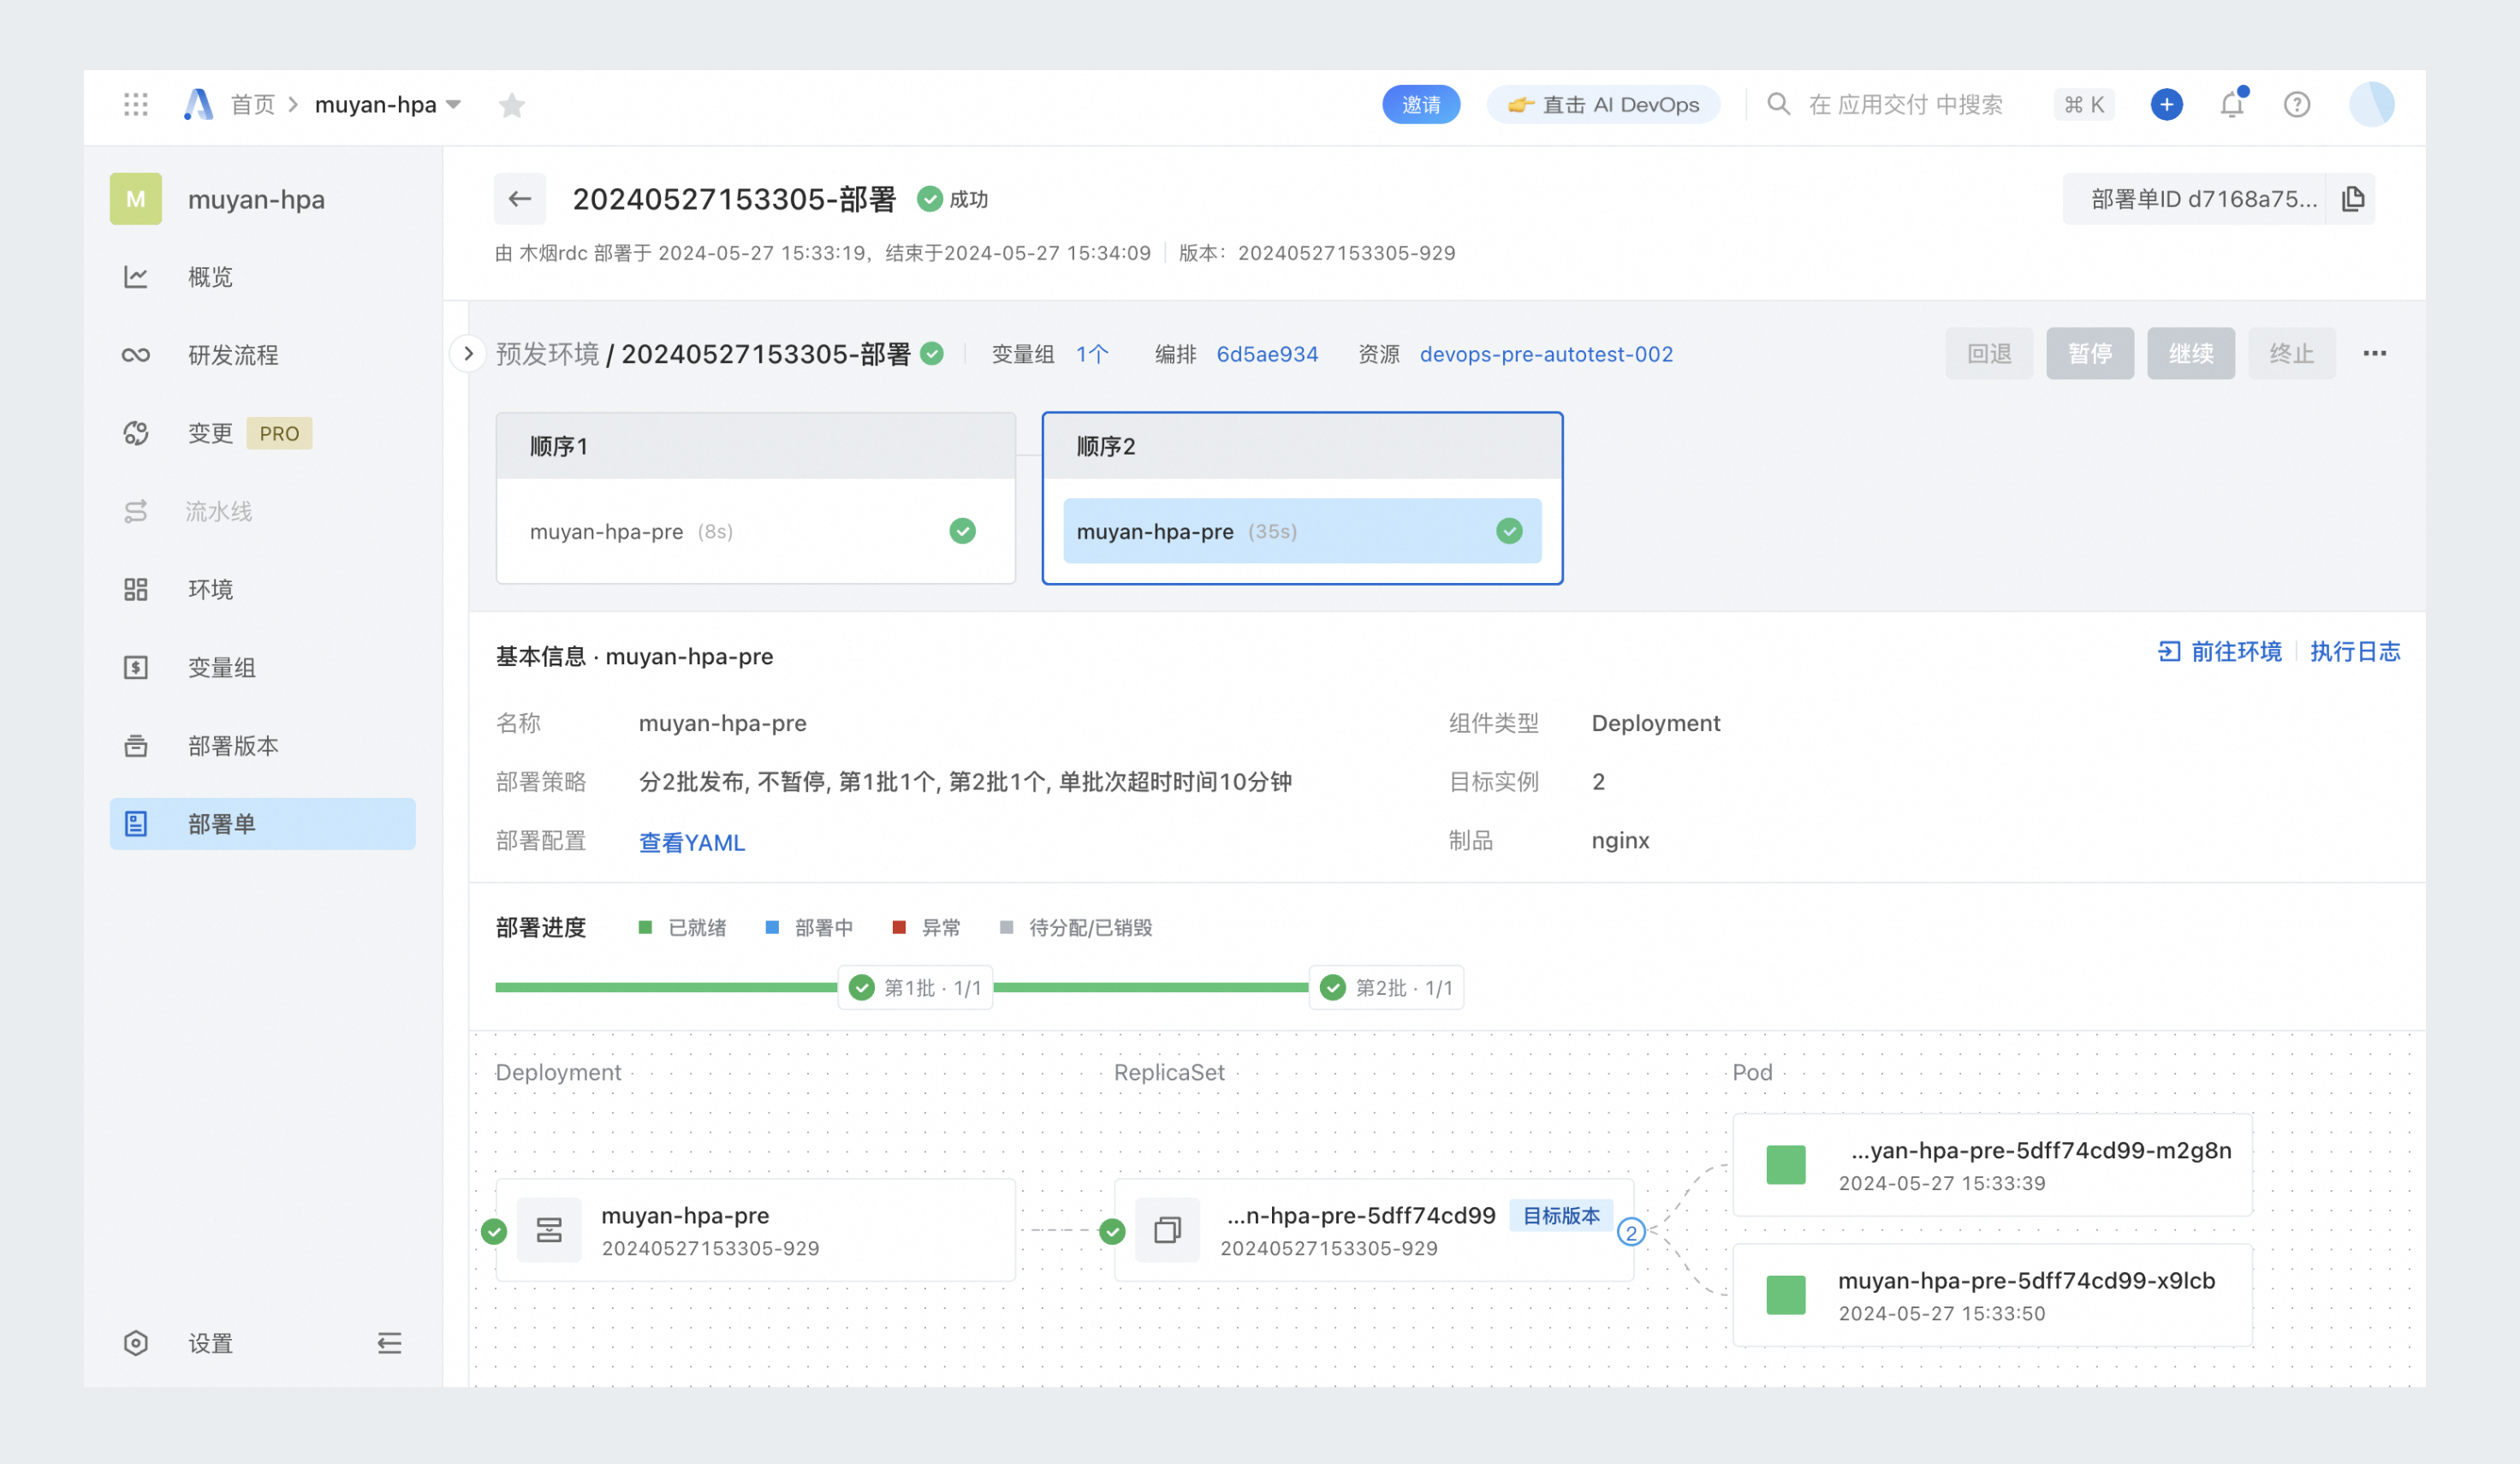The width and height of the screenshot is (2520, 1464).
Task: Select 部署单 in the sidebar
Action: [x=262, y=824]
